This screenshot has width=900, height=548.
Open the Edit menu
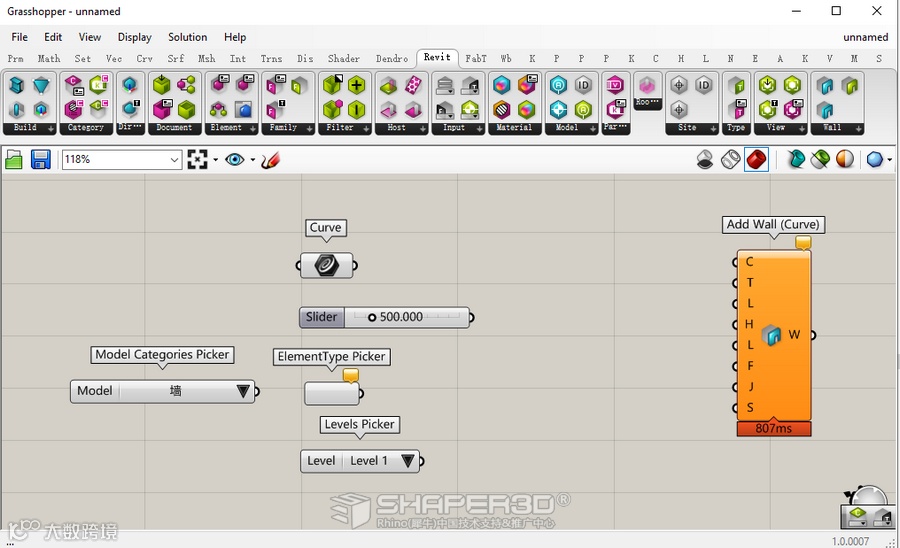53,37
